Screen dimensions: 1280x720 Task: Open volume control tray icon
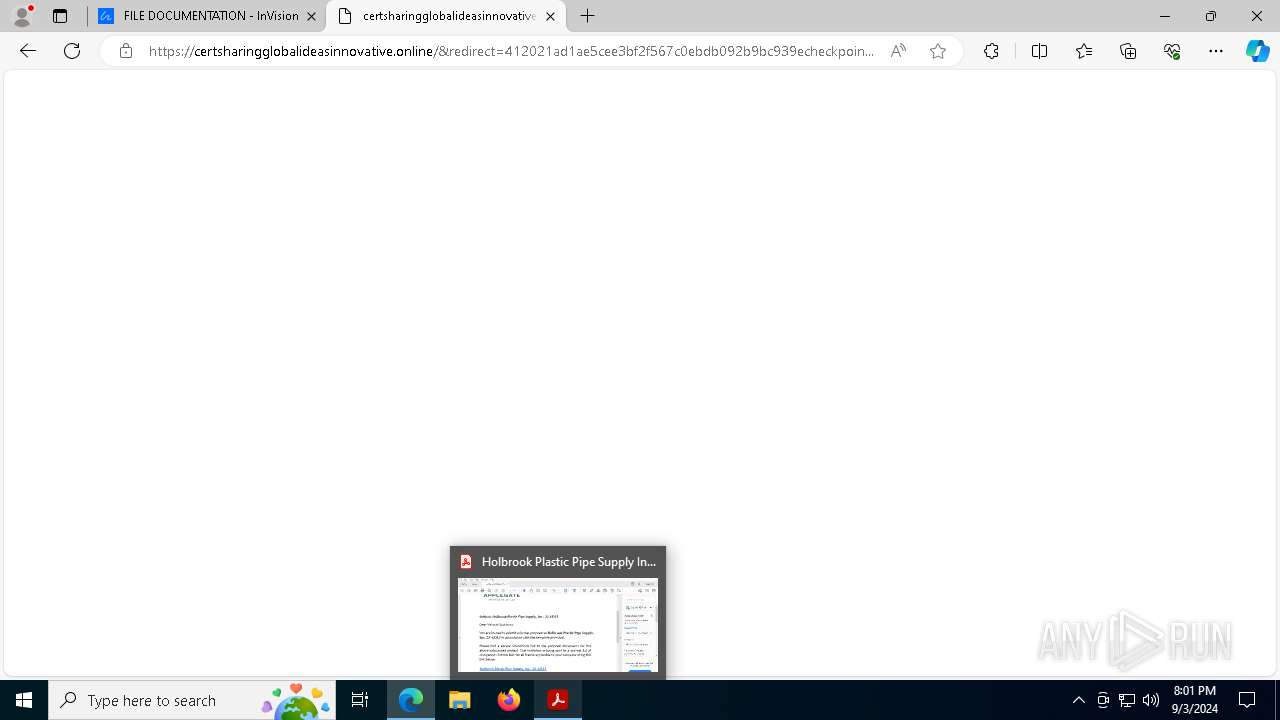1151,700
